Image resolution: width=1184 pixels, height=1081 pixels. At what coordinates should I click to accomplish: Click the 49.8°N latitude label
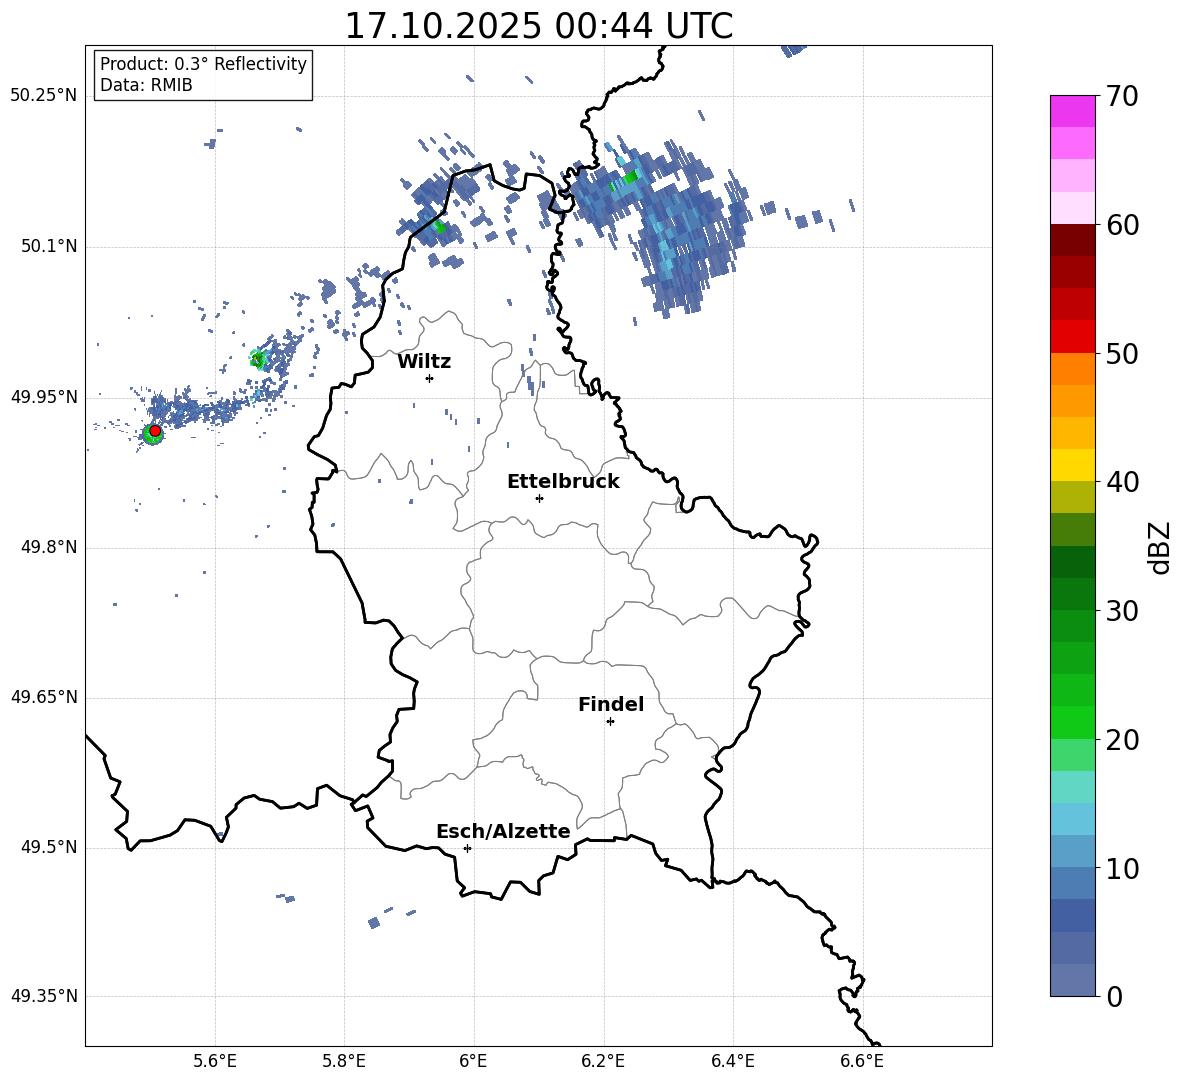pyautogui.click(x=49, y=547)
